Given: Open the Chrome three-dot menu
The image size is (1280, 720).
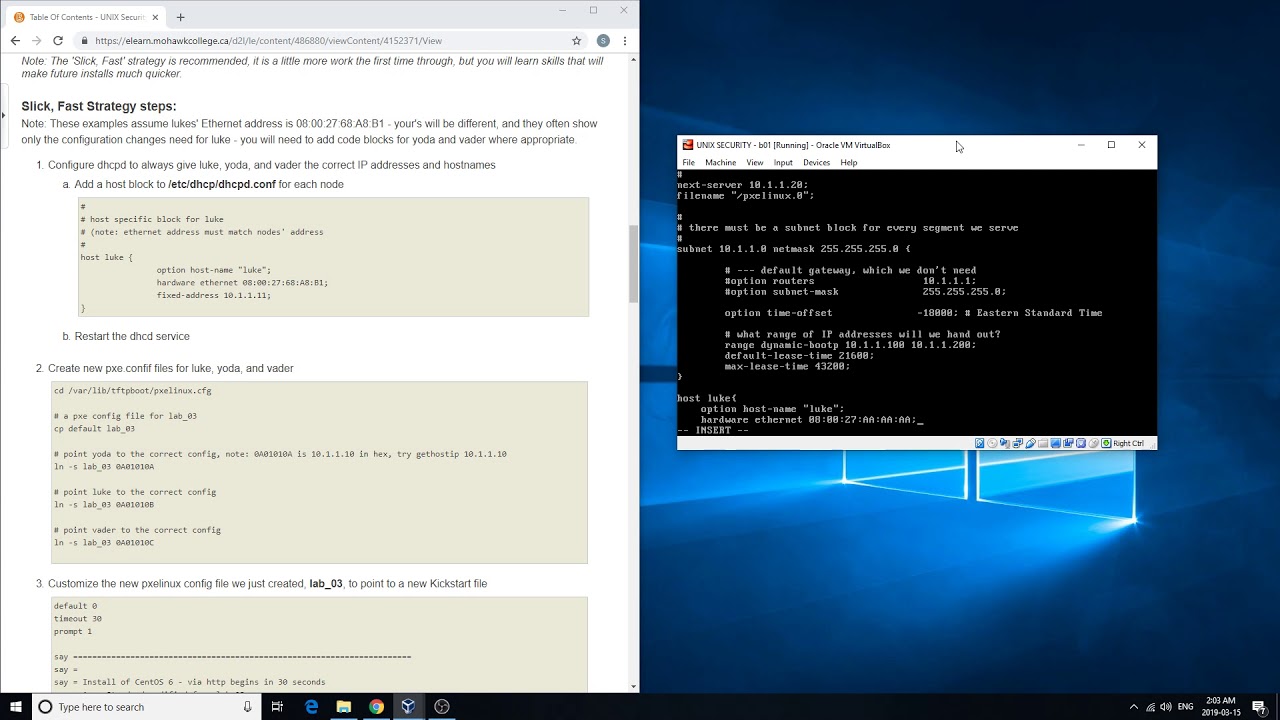Looking at the screenshot, I should 625,41.
